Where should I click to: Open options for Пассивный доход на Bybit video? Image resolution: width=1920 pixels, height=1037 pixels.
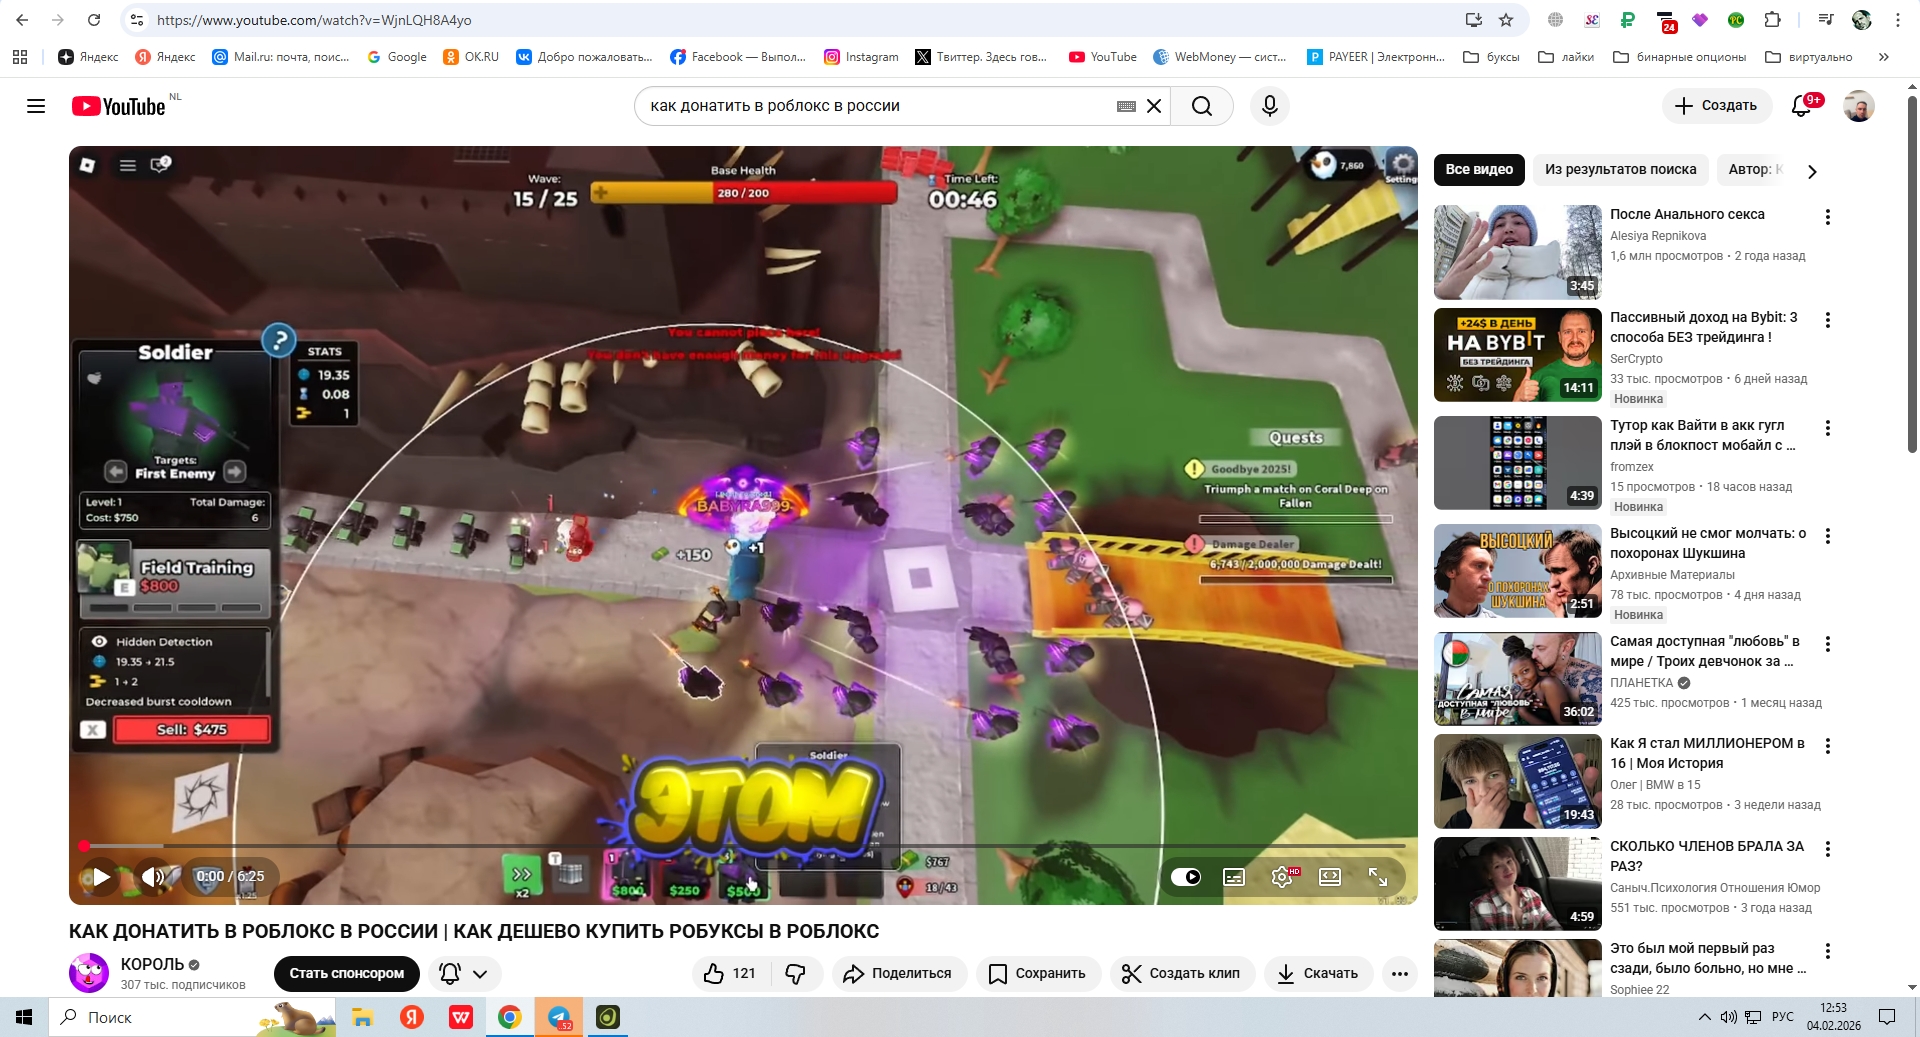point(1828,320)
